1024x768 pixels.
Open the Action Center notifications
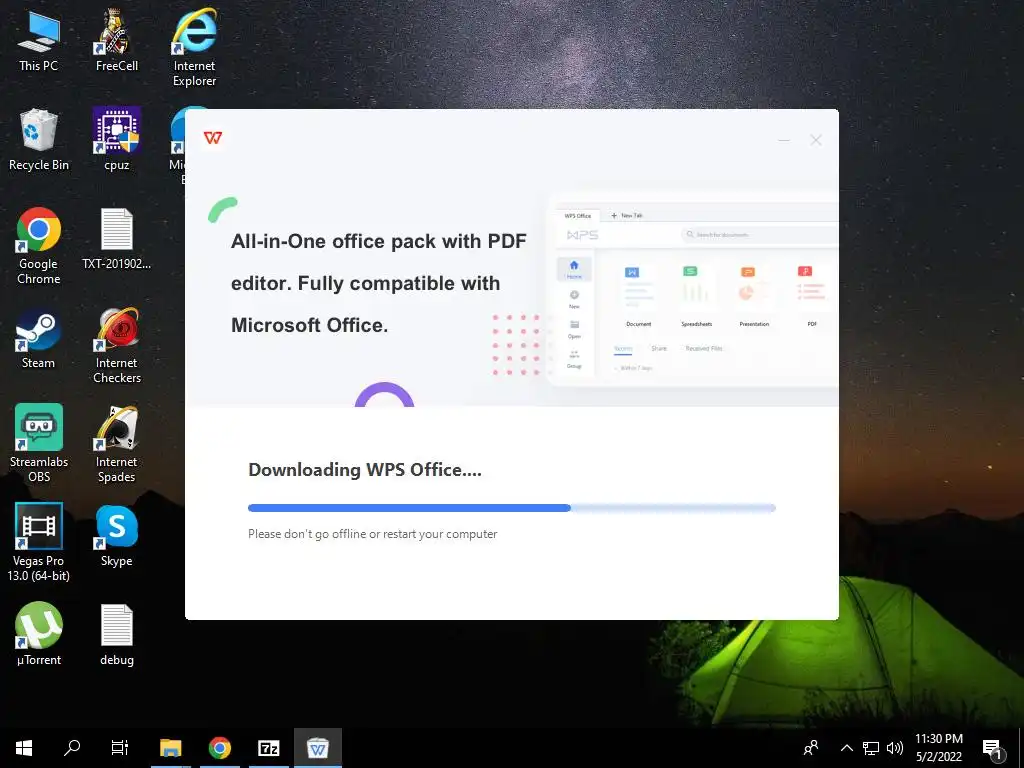[x=993, y=749]
